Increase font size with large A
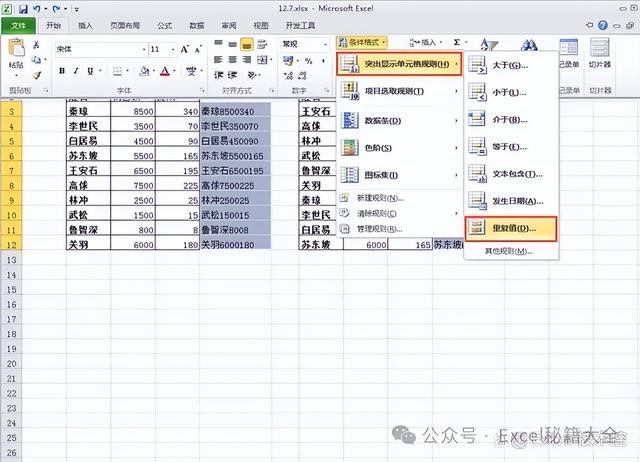 [184, 49]
